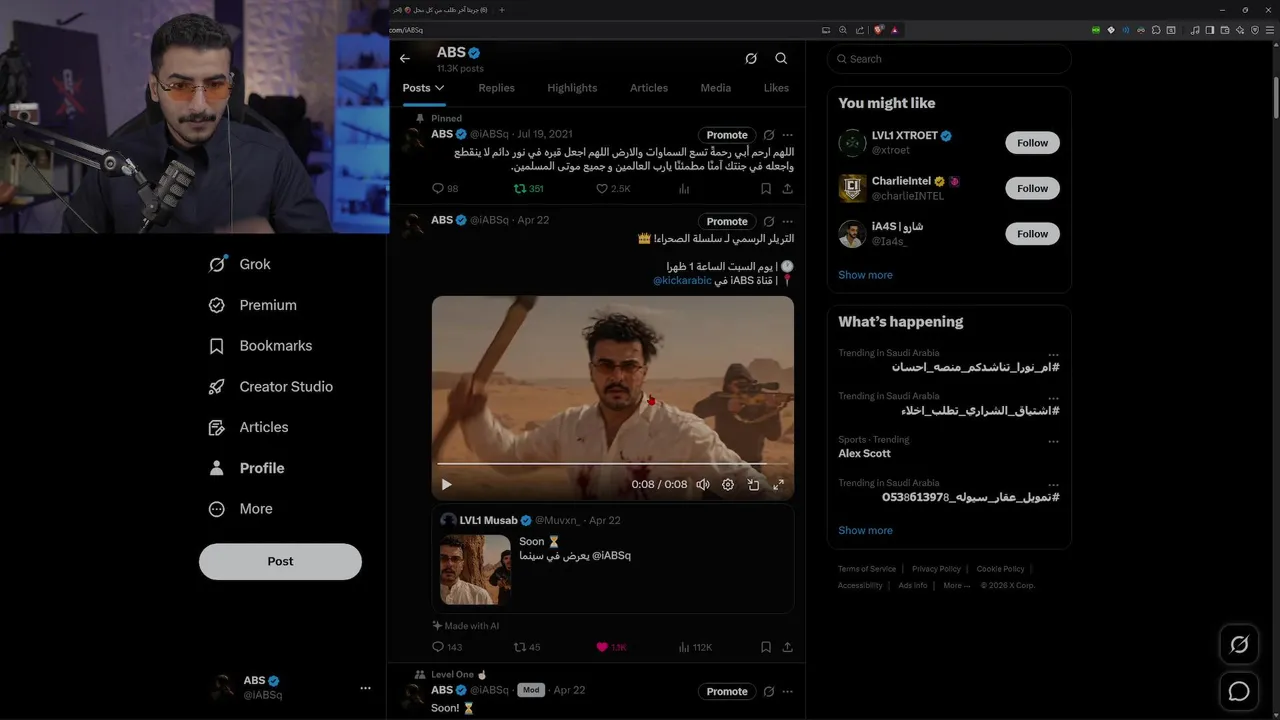Open Creator Studio in the sidebar

point(270,386)
